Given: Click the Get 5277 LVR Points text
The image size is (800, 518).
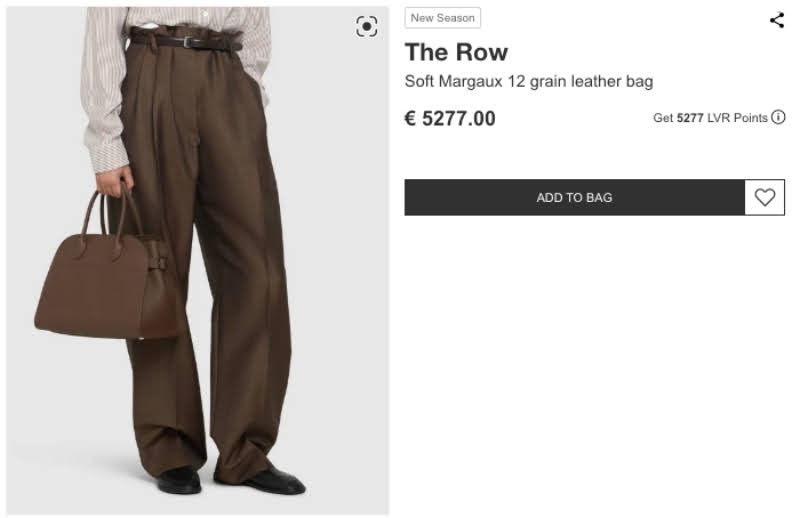Looking at the screenshot, I should click(x=710, y=118).
